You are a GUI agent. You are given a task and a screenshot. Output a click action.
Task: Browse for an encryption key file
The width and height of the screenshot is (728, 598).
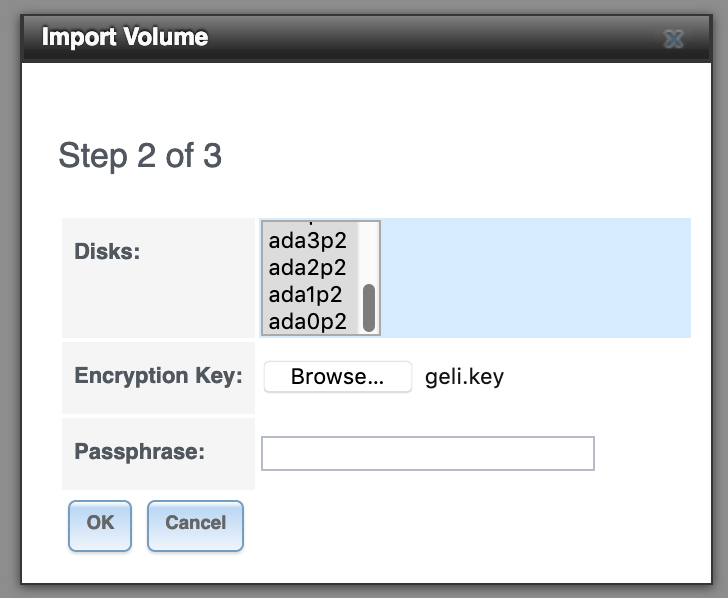337,377
